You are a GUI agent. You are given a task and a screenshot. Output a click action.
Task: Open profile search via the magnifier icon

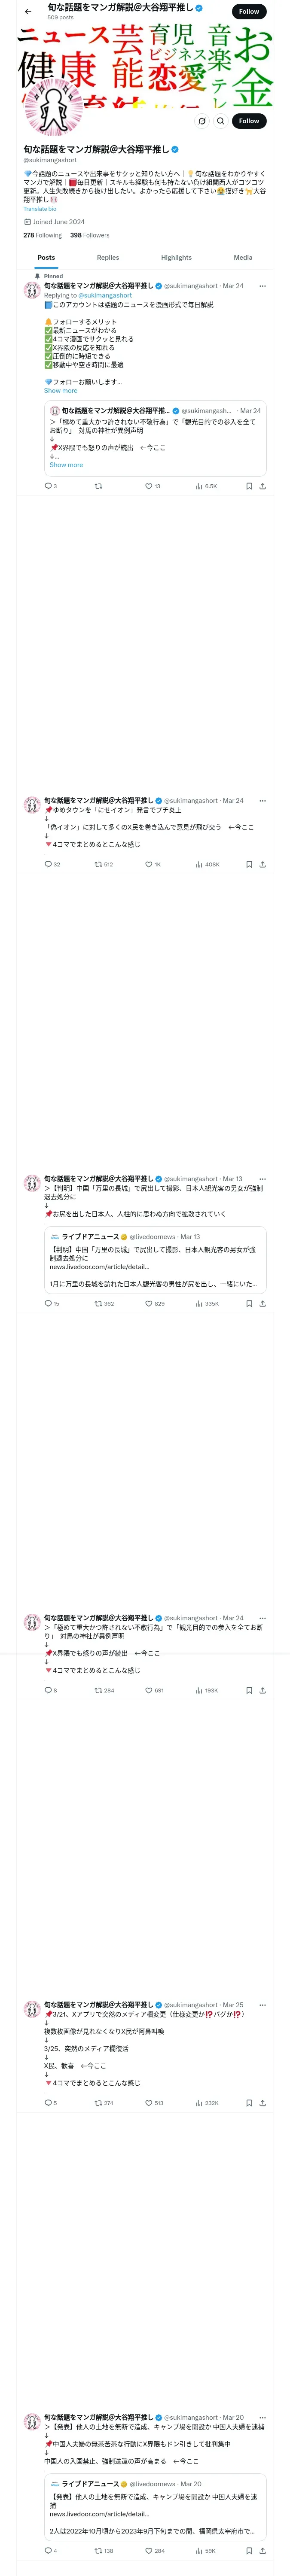tap(221, 121)
